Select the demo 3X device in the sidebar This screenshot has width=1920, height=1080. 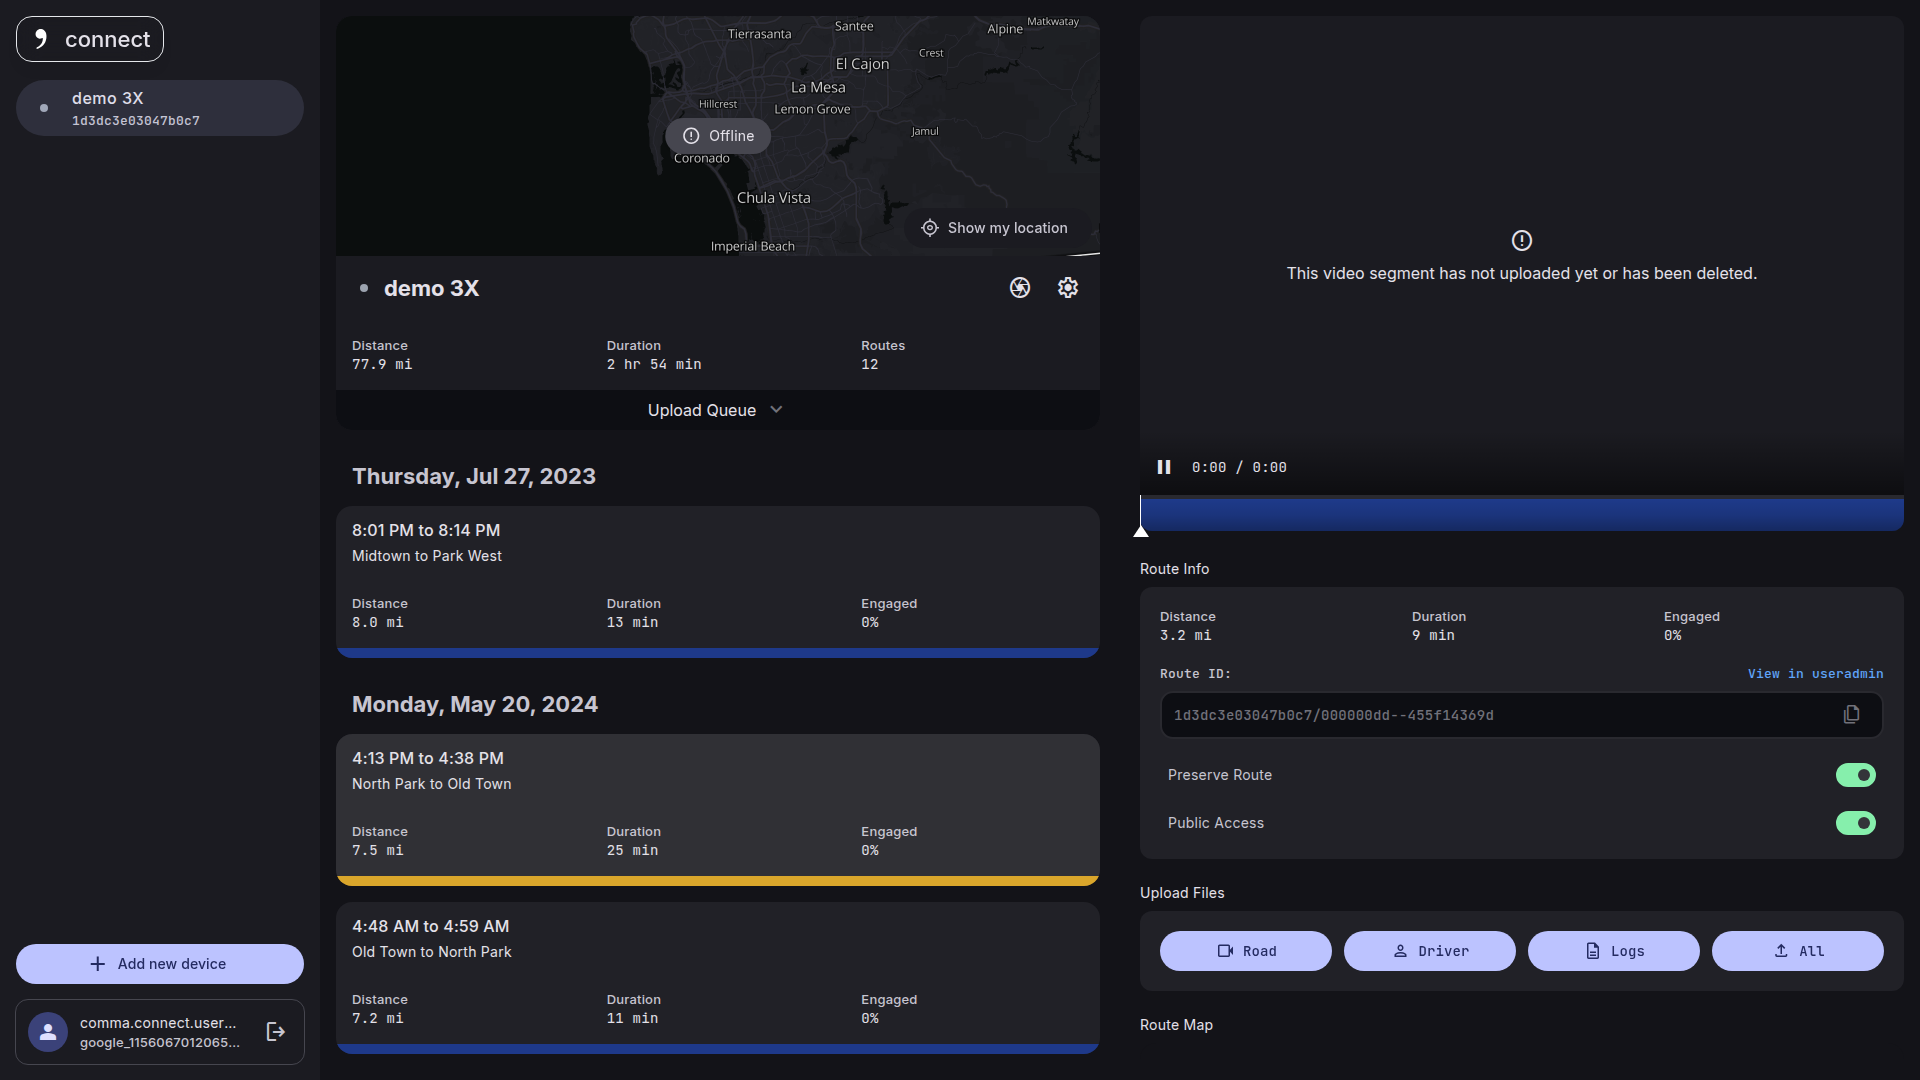(160, 108)
